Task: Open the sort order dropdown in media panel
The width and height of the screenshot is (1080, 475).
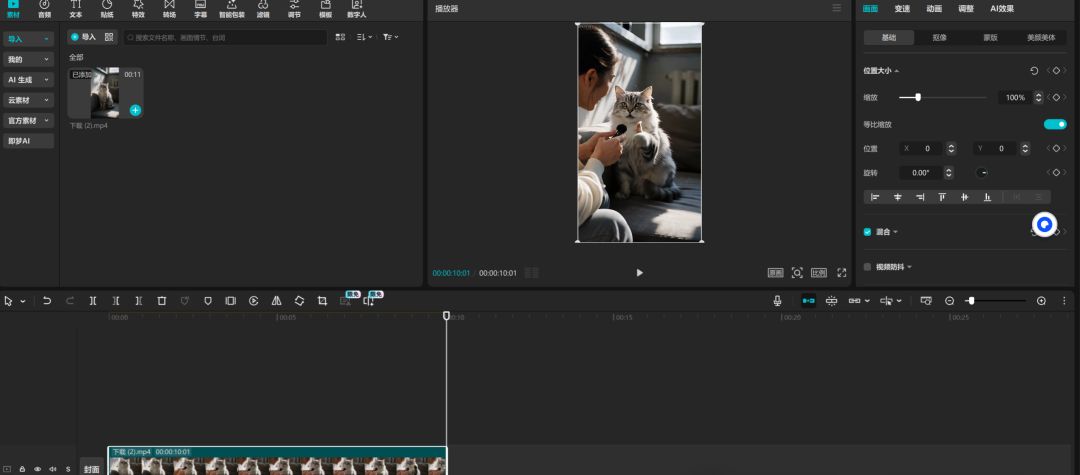Action: point(364,37)
